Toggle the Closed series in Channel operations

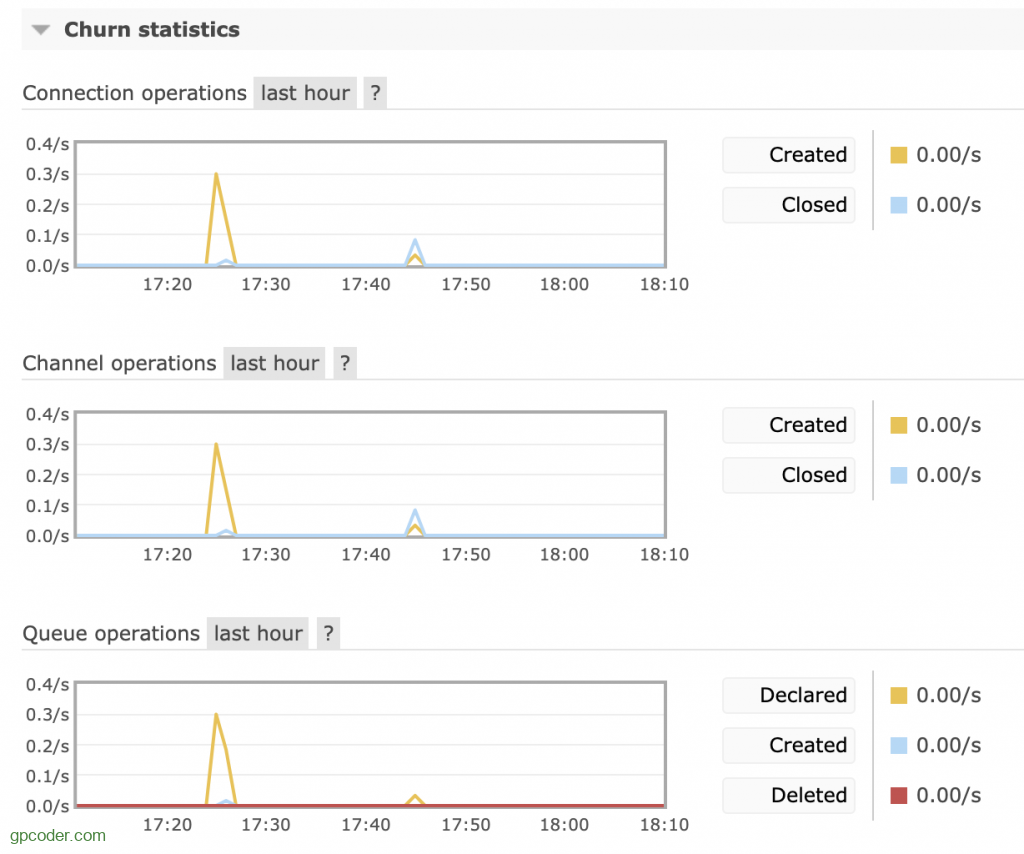(788, 474)
